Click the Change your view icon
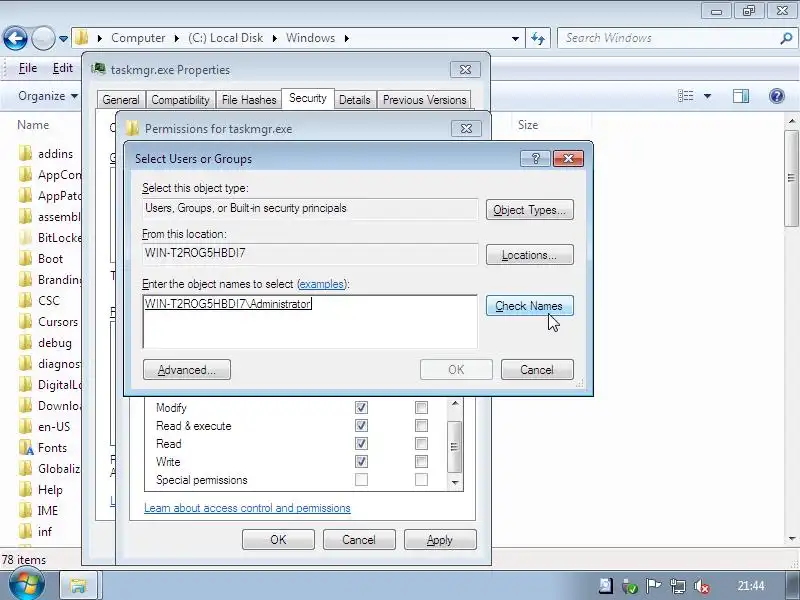The image size is (800, 600). point(685,96)
